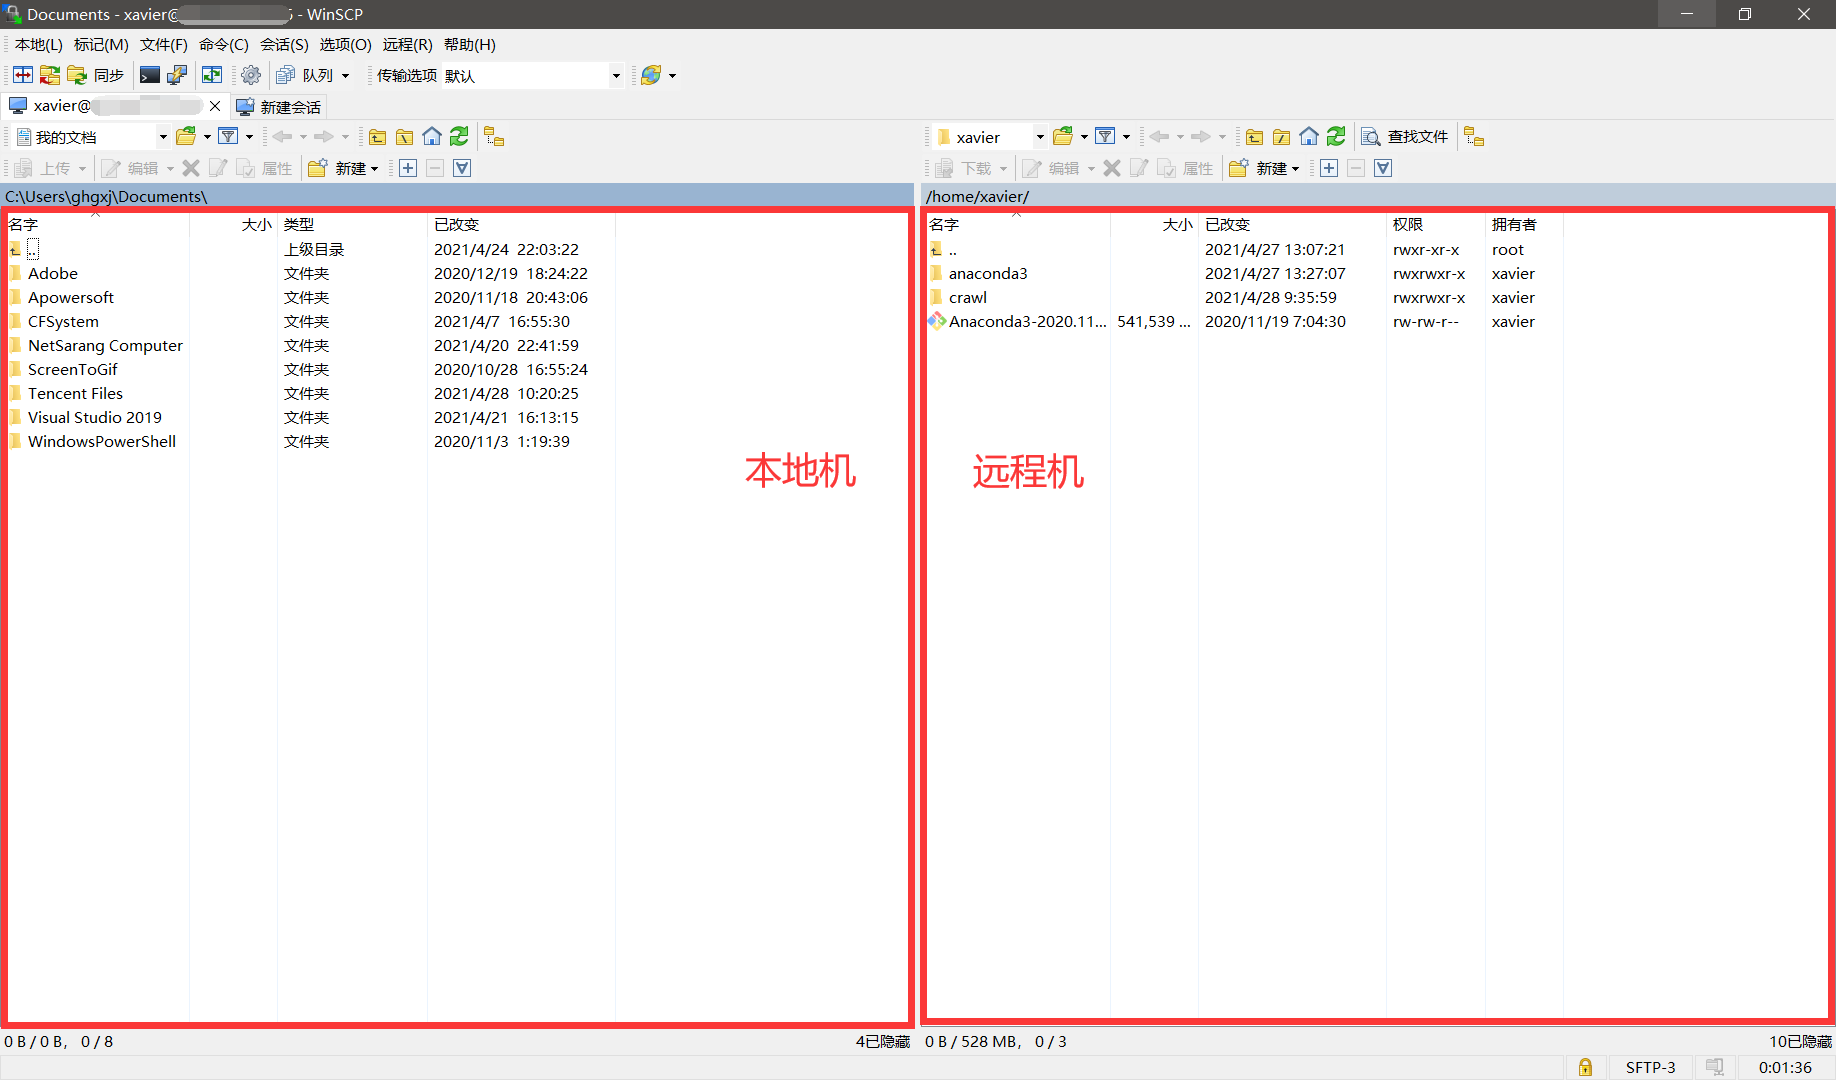Screen dimensions: 1836x1080
Task: Go to local parent directory icon
Action: [377, 137]
